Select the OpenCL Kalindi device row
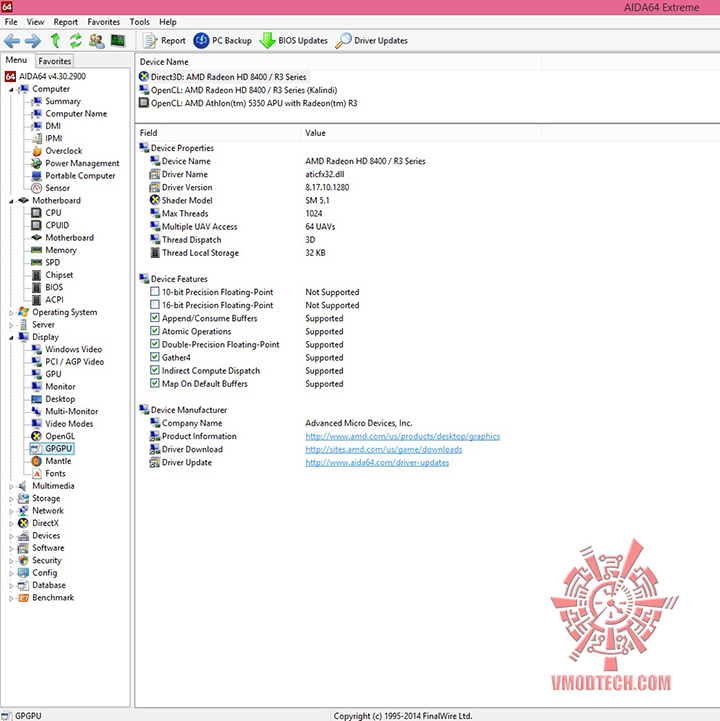720x721 pixels. [238, 90]
